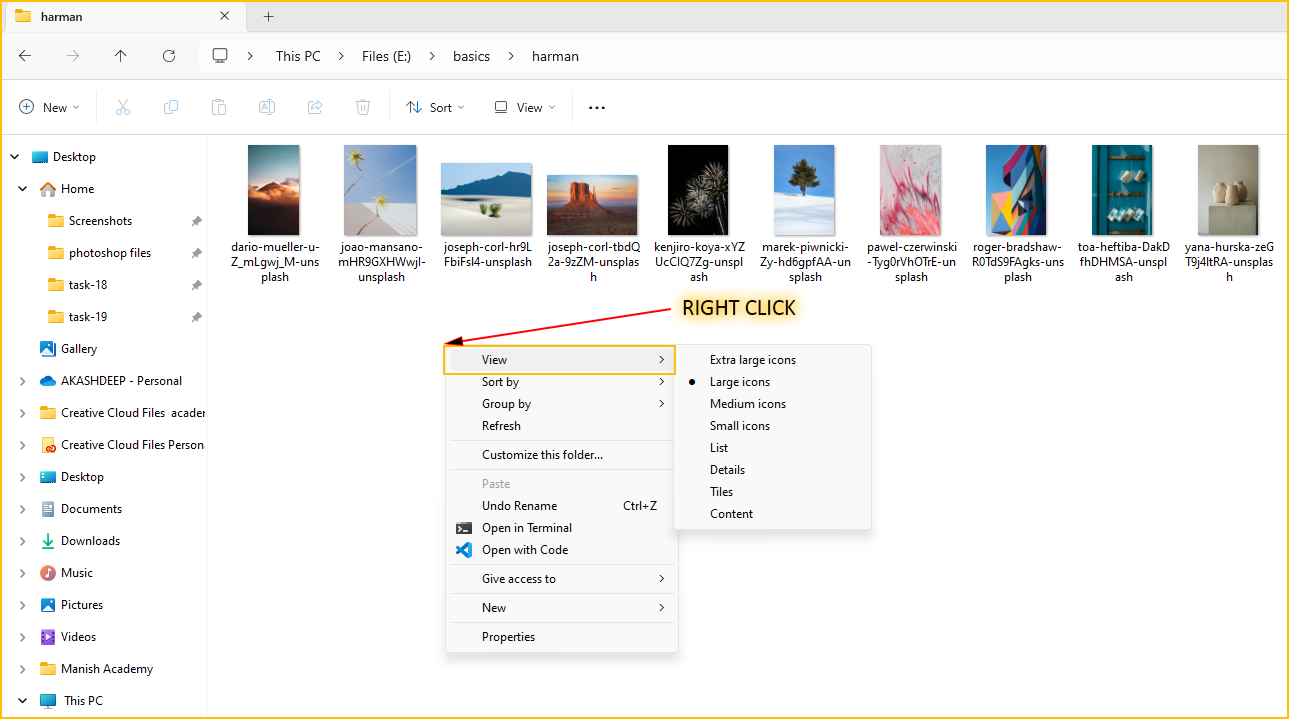The image size is (1289, 719).
Task: Open the Downloads folder in sidebar
Action: [90, 541]
